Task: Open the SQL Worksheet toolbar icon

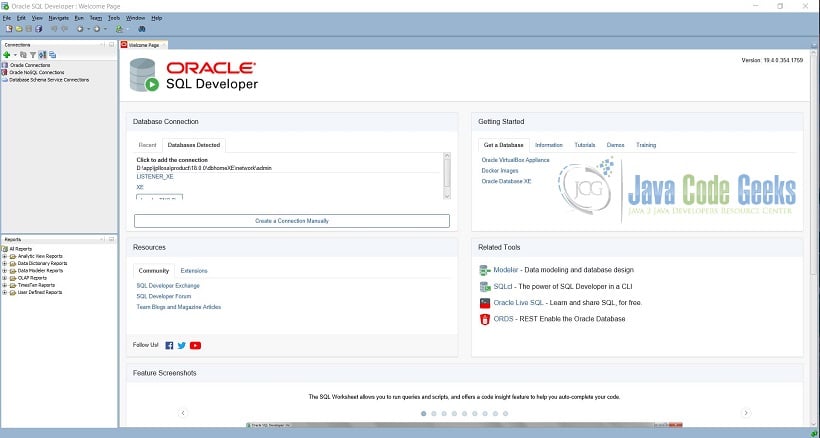Action: click(119, 29)
